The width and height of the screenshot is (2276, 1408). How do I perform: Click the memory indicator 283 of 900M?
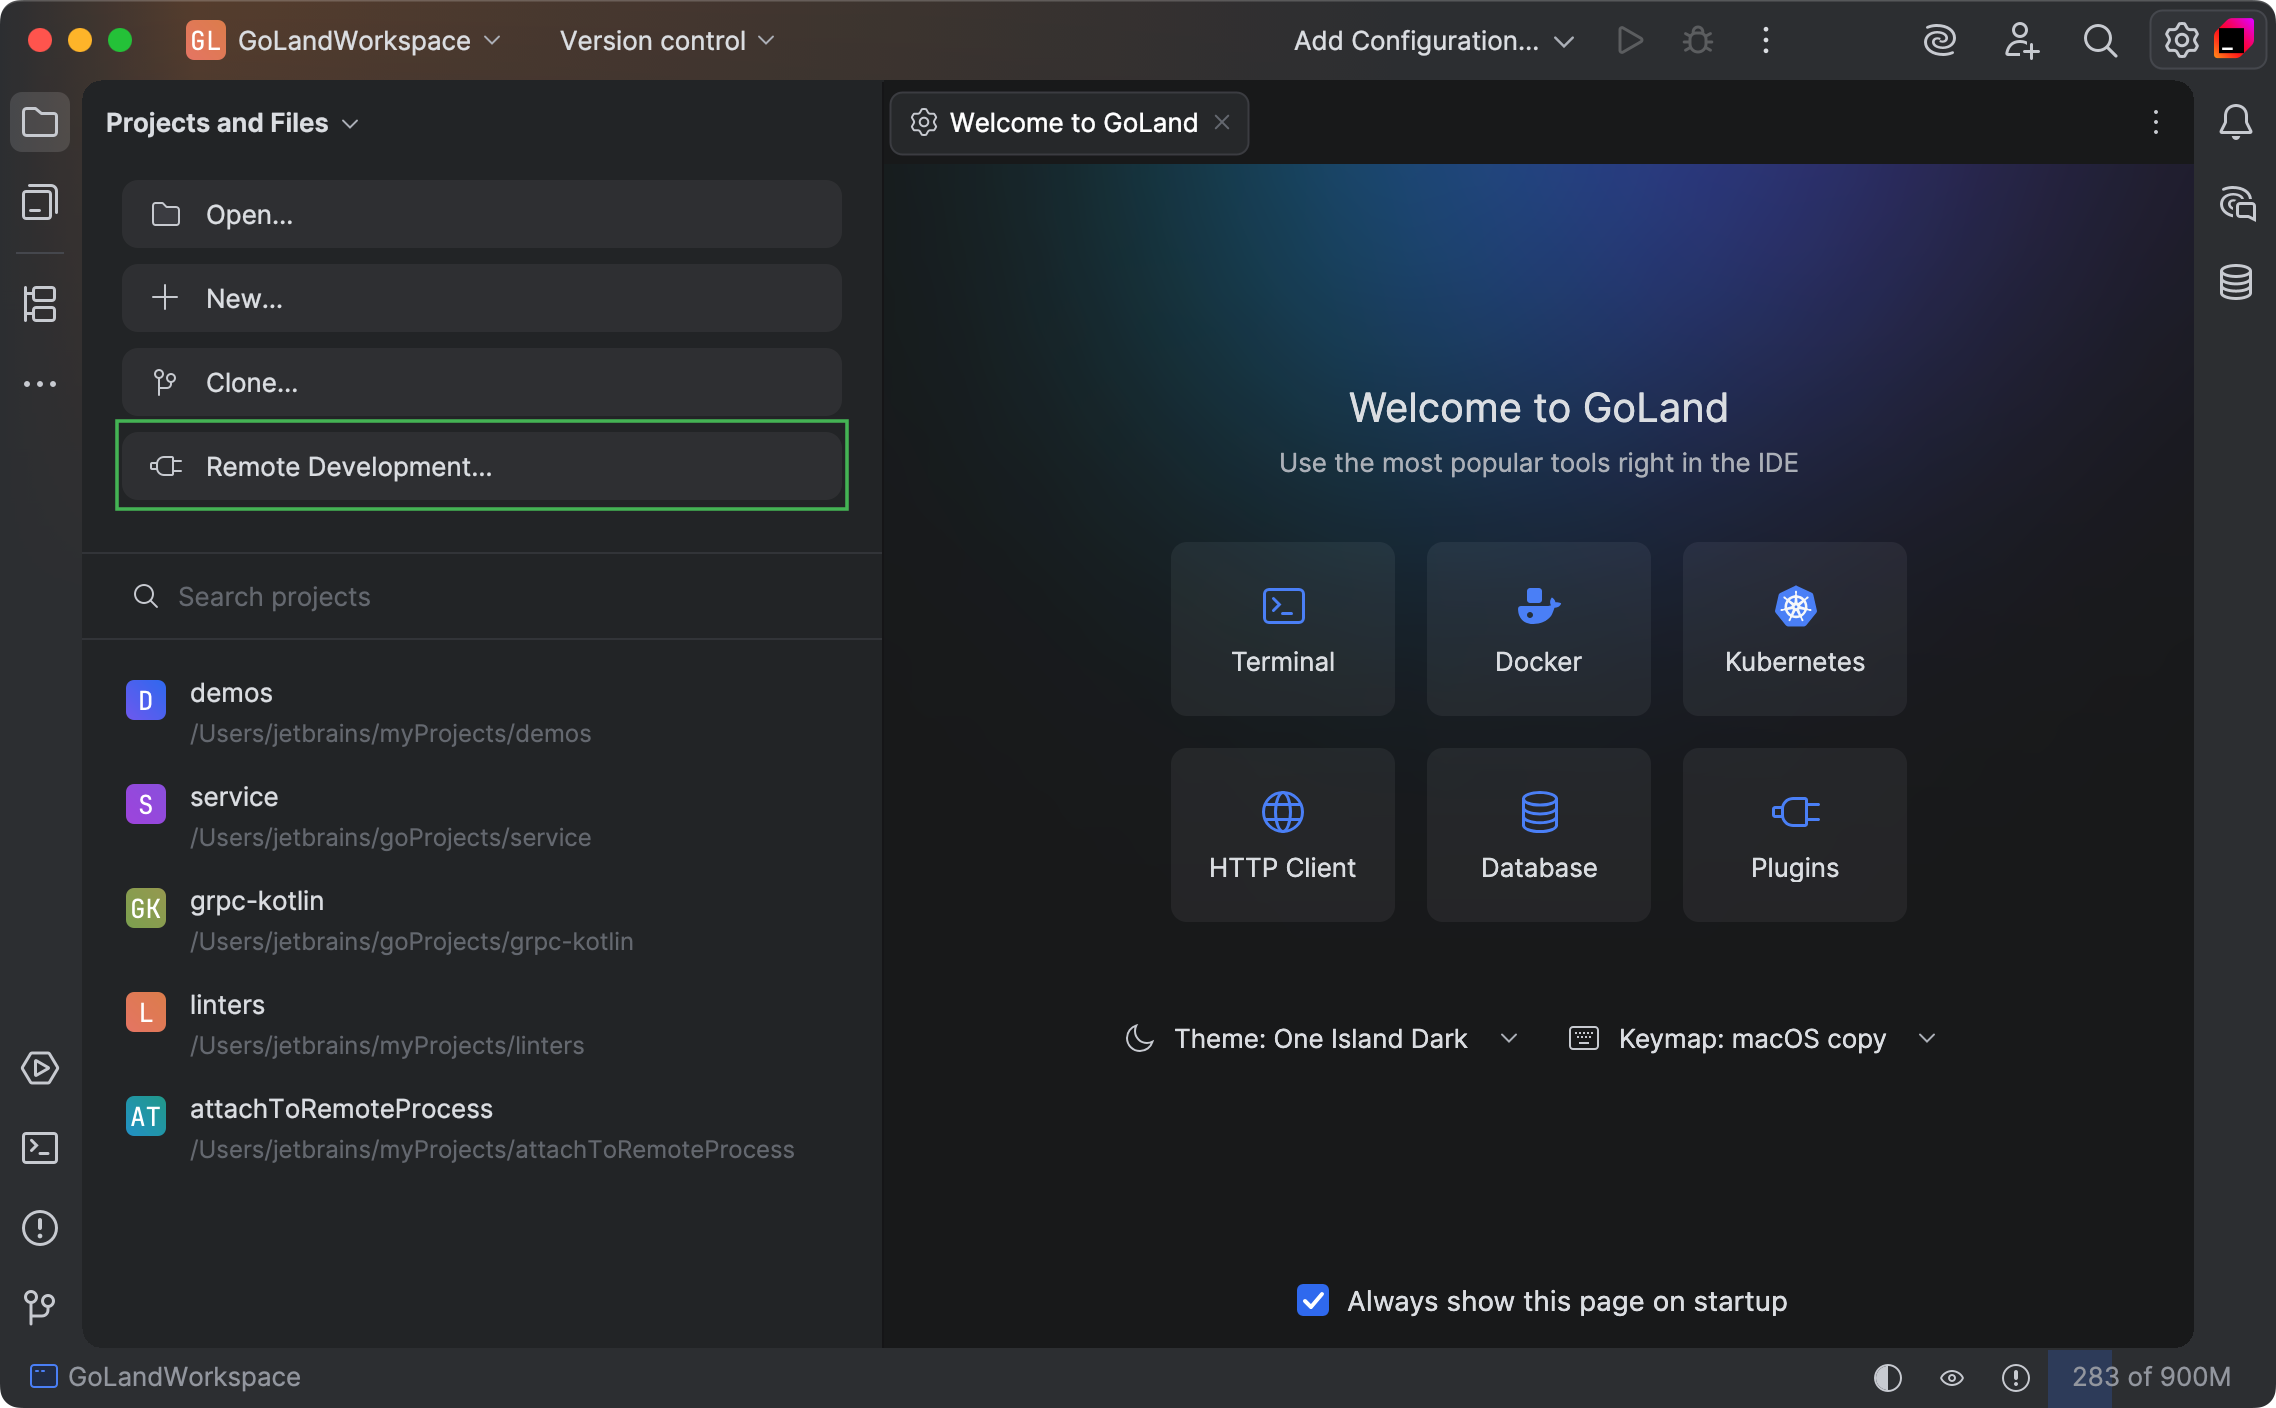click(x=2151, y=1377)
